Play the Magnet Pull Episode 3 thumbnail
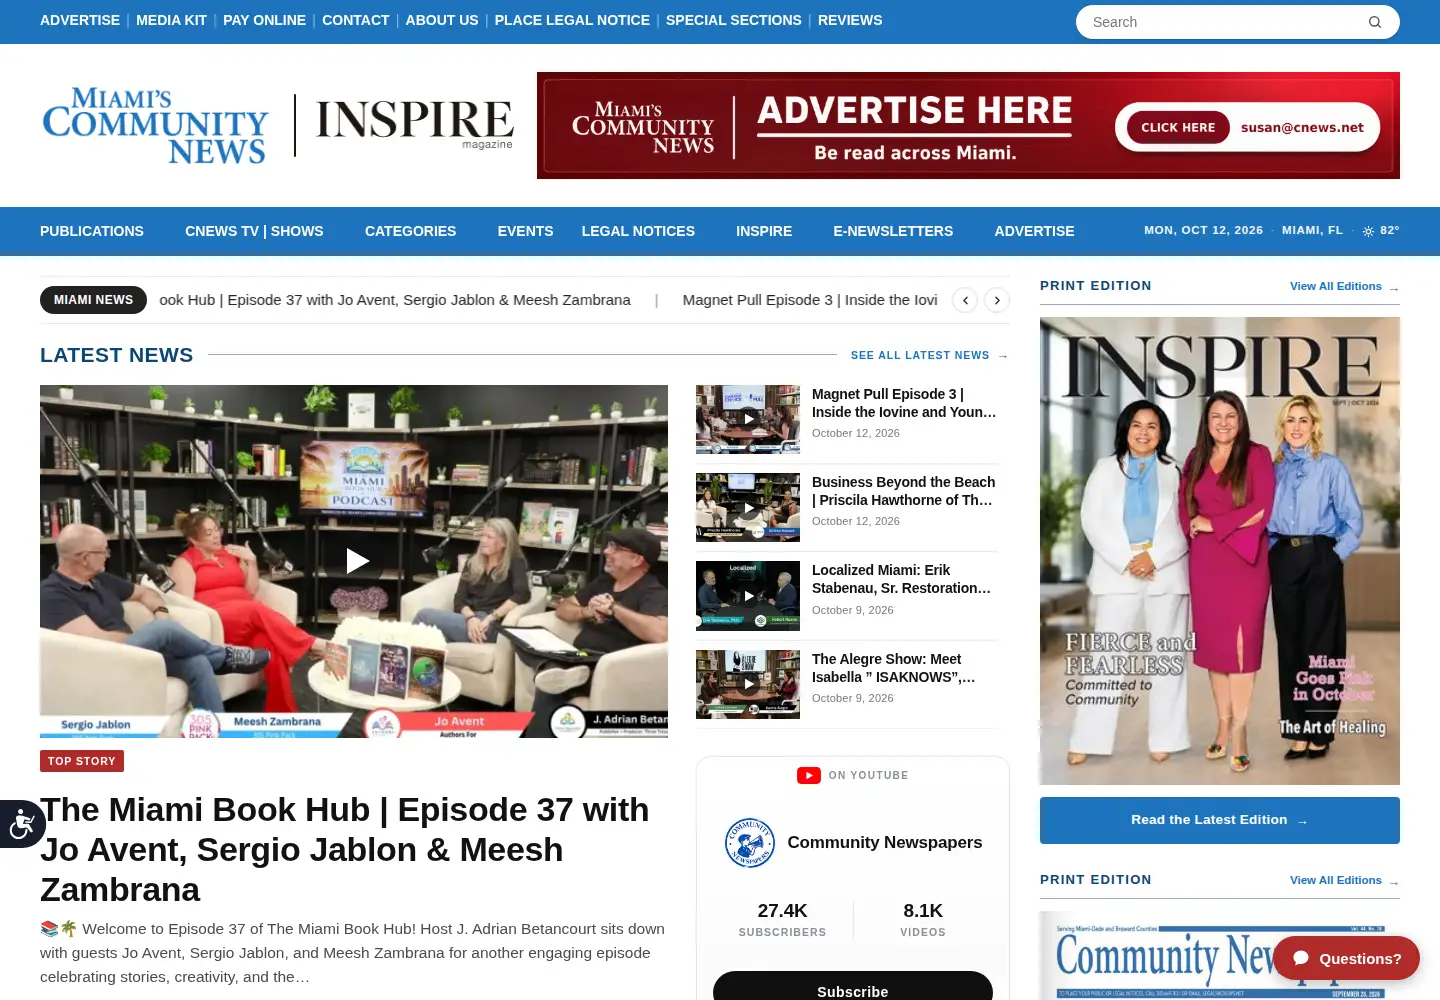The image size is (1440, 1000). pos(748,419)
